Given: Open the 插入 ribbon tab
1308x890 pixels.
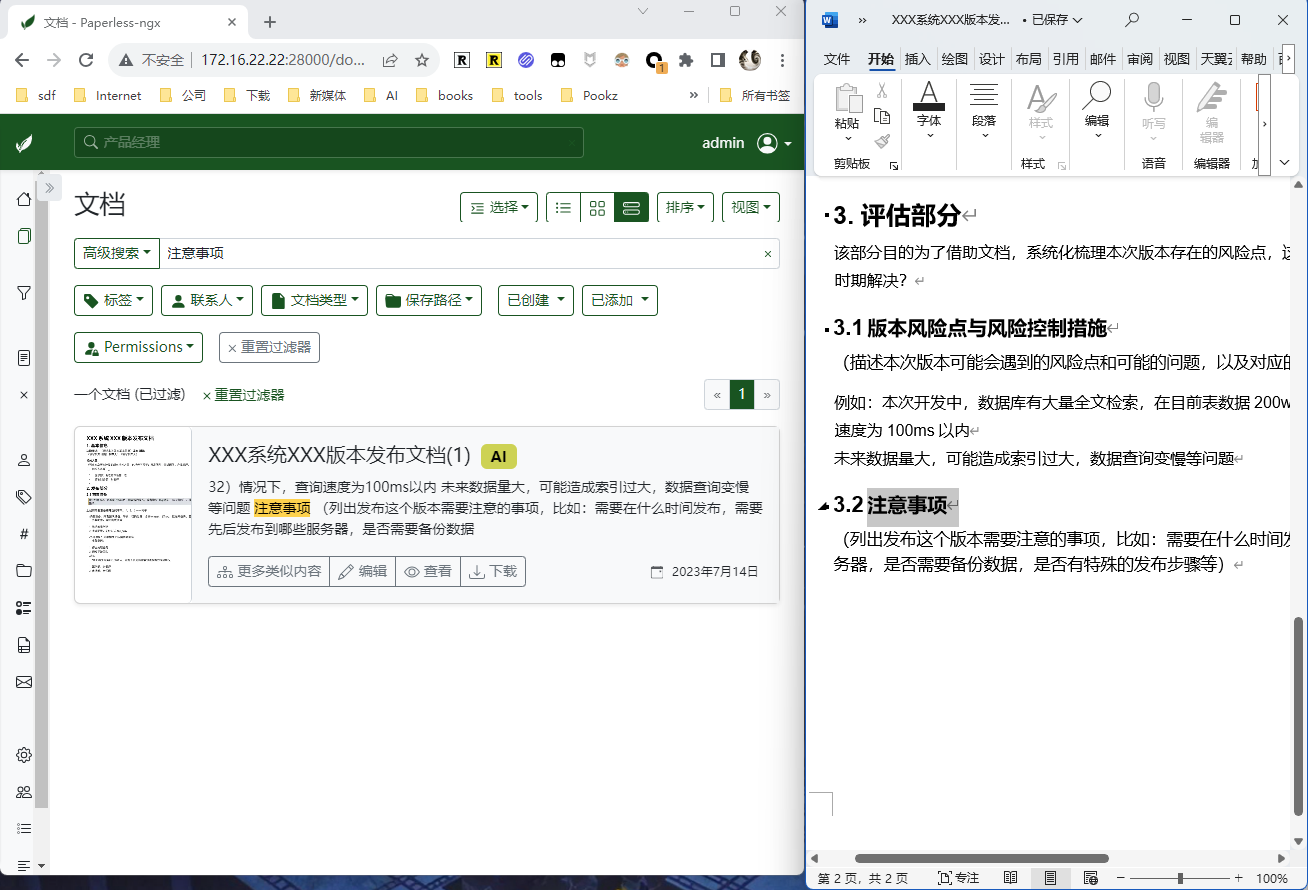Looking at the screenshot, I should pos(917,59).
